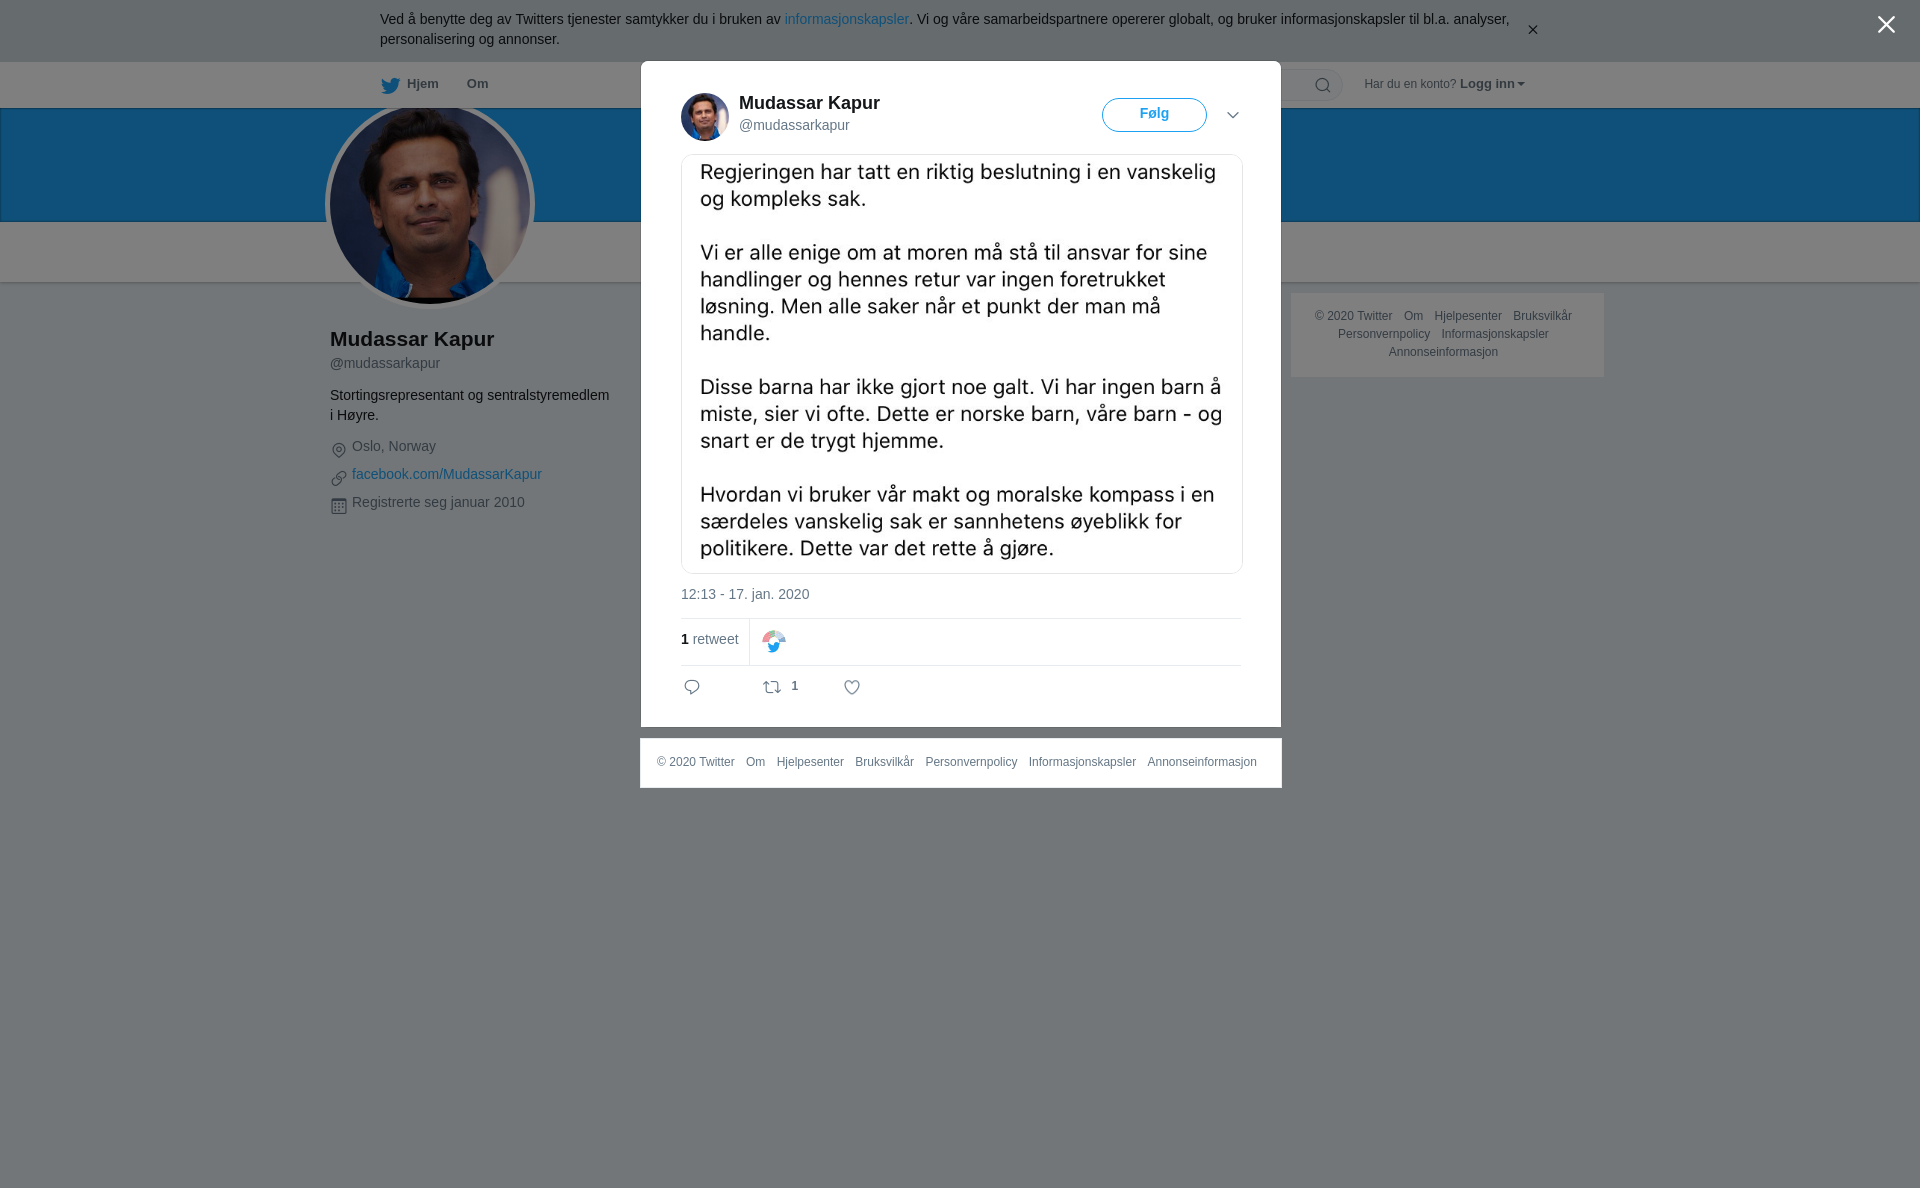Image resolution: width=1920 pixels, height=1188 pixels.
Task: Click the Følg button
Action: click(1154, 115)
